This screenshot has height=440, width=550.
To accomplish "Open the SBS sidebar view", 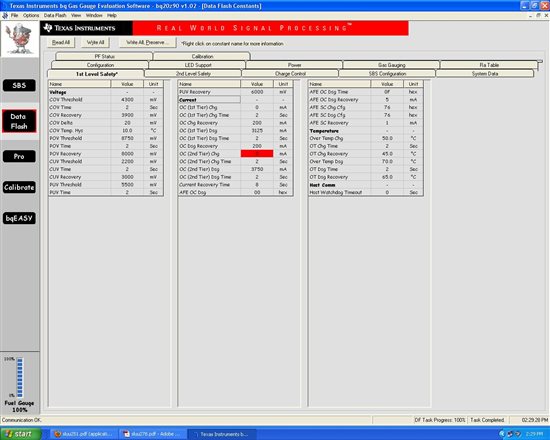I will [x=19, y=85].
